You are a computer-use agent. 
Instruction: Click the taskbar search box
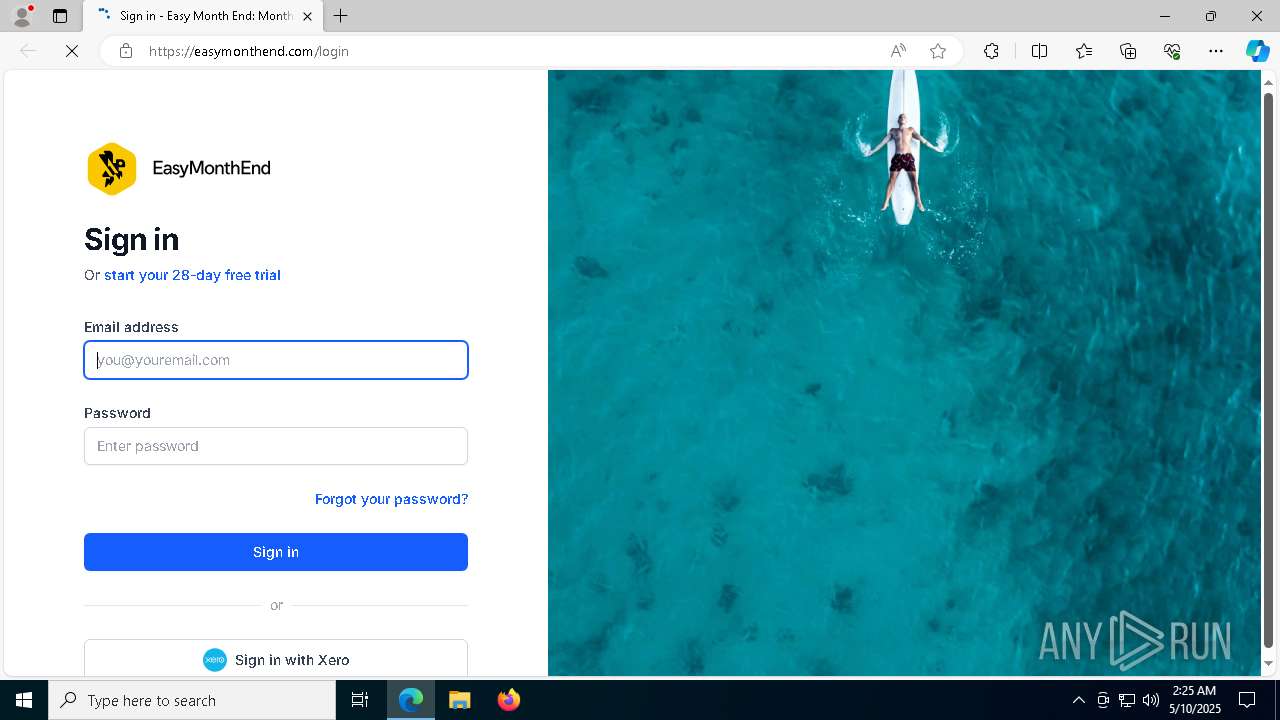tap(192, 700)
